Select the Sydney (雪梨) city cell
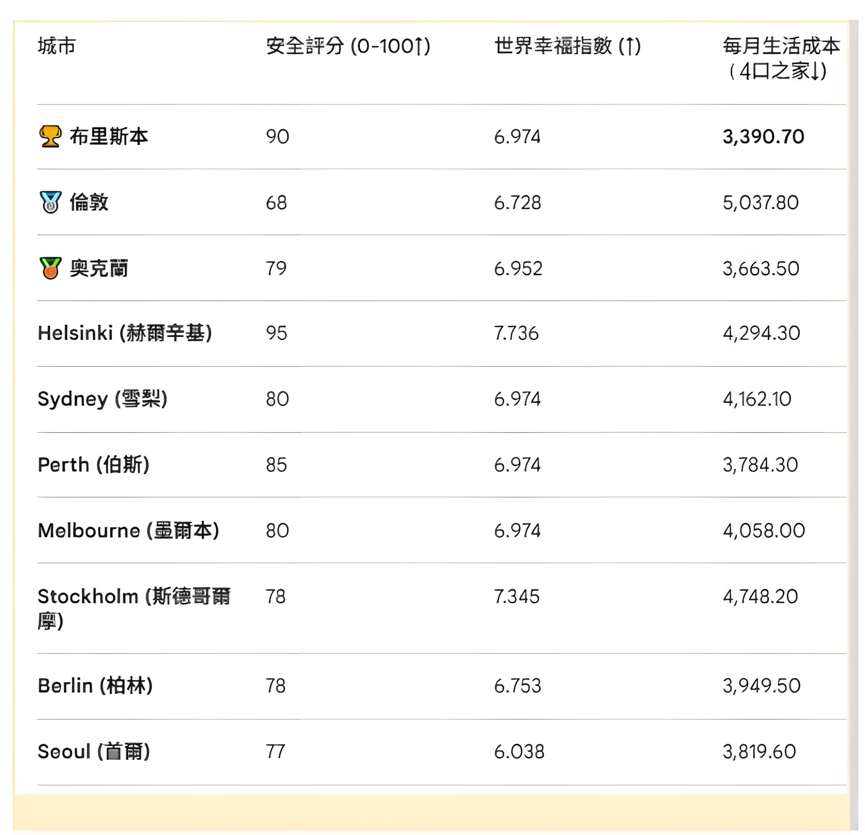Image resolution: width=865 pixels, height=835 pixels. tap(102, 399)
